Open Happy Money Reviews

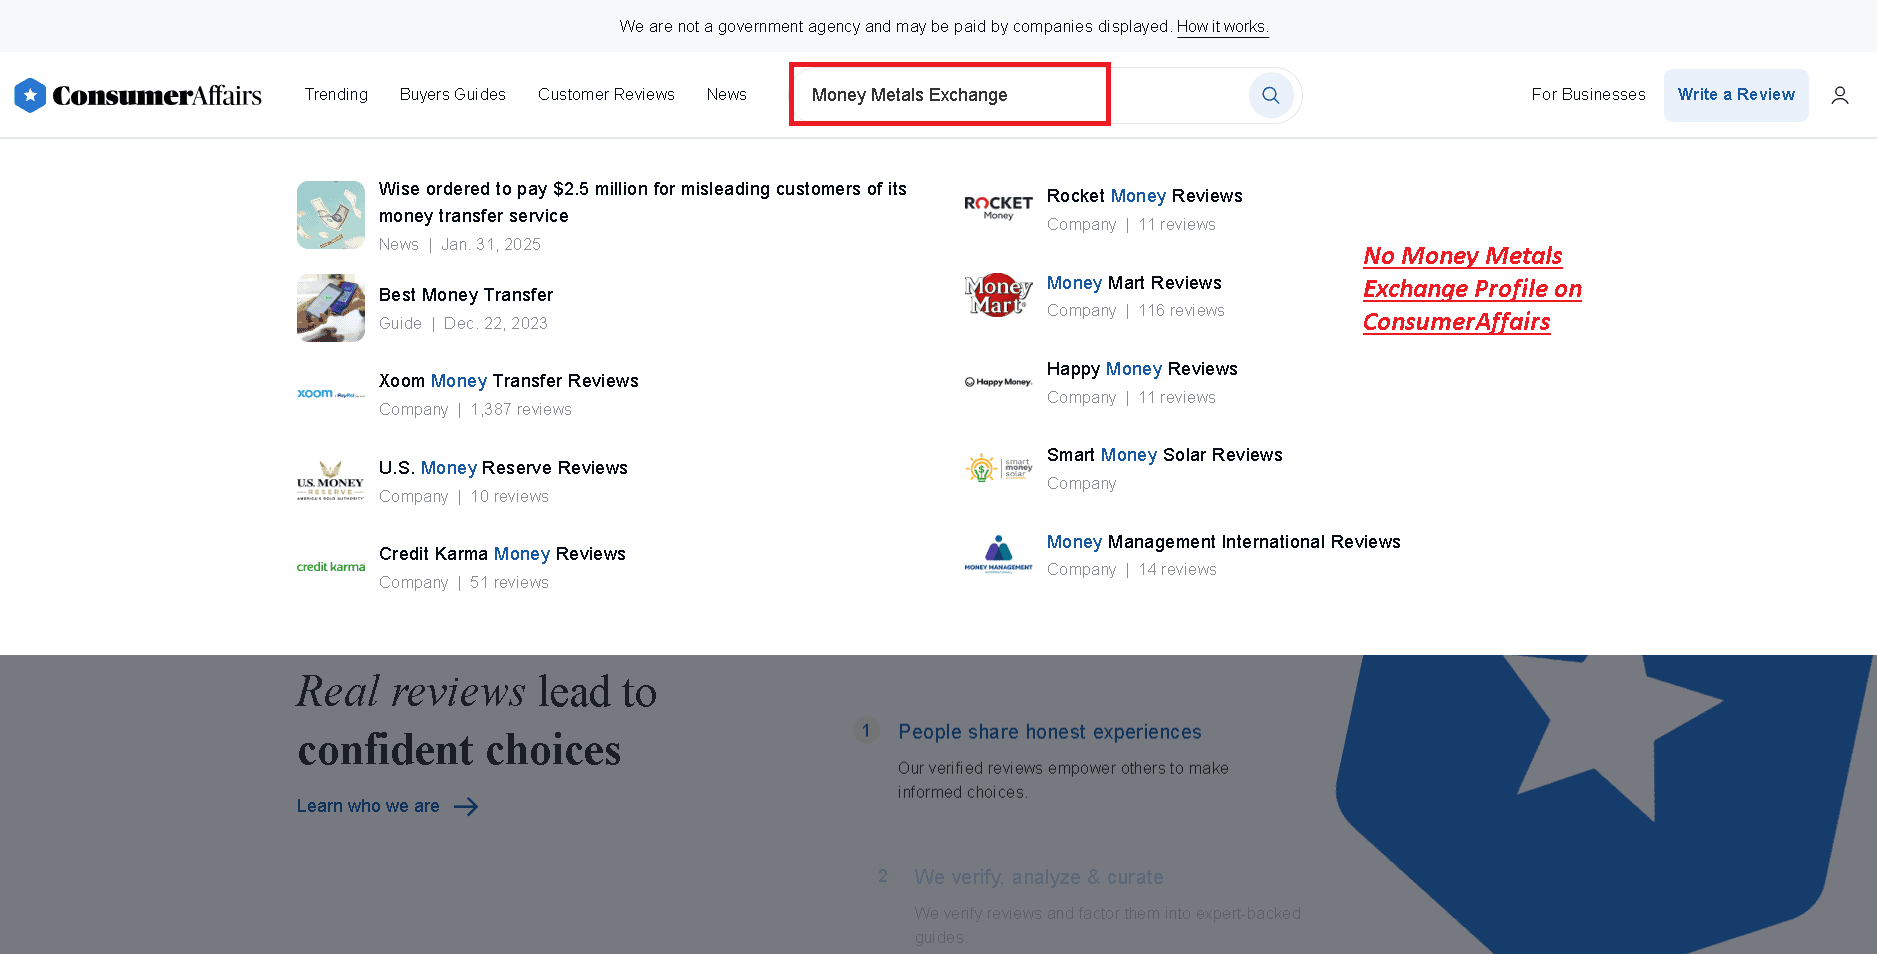click(1142, 369)
